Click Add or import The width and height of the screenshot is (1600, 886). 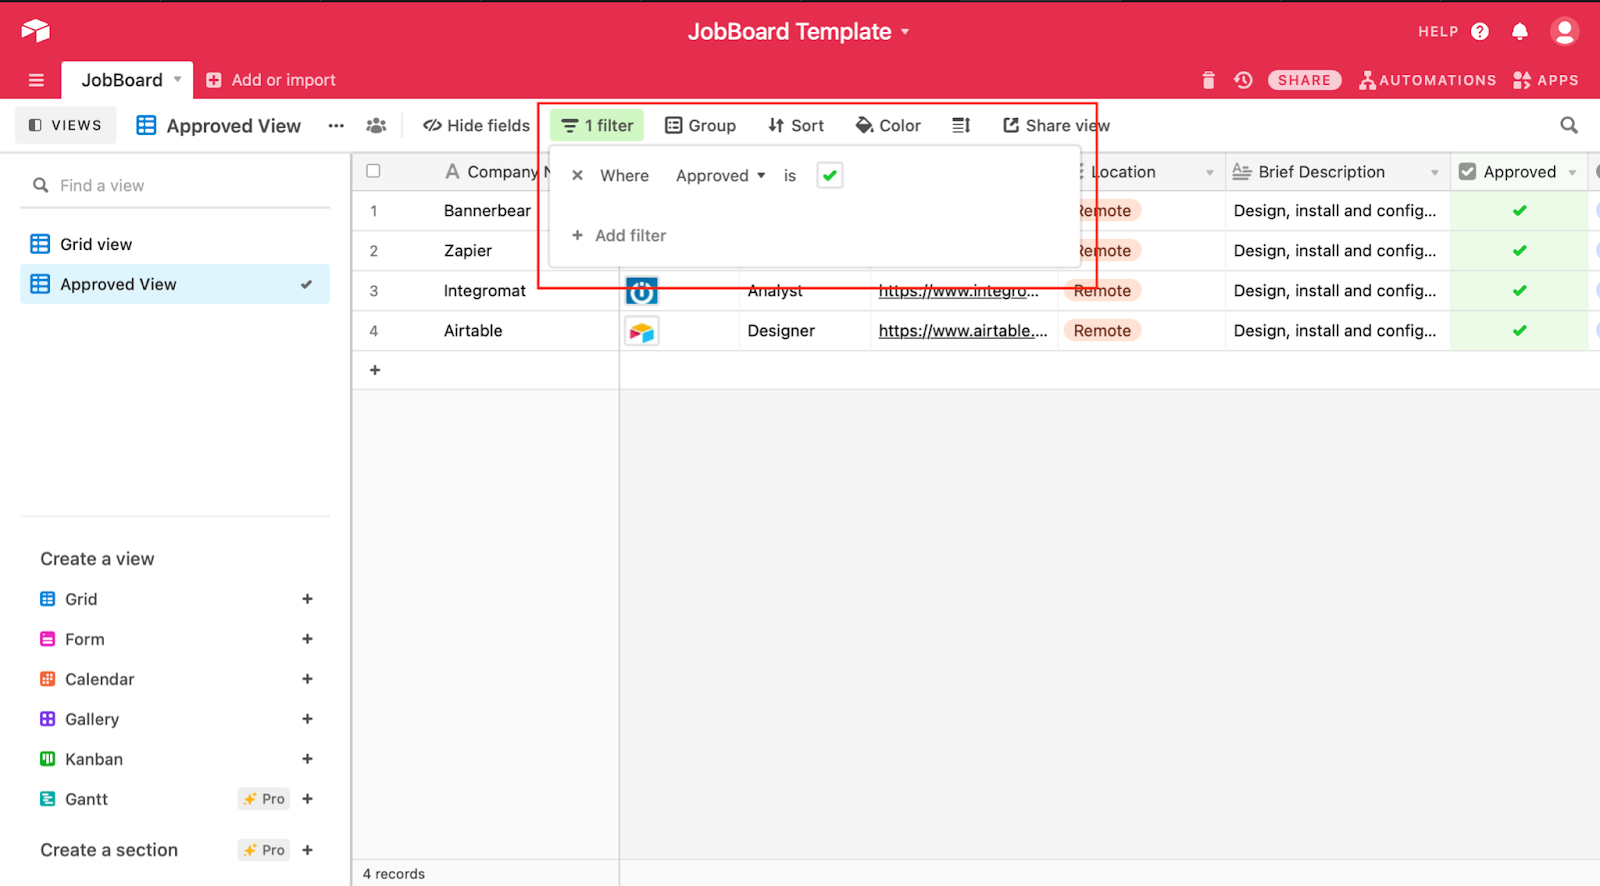271,80
